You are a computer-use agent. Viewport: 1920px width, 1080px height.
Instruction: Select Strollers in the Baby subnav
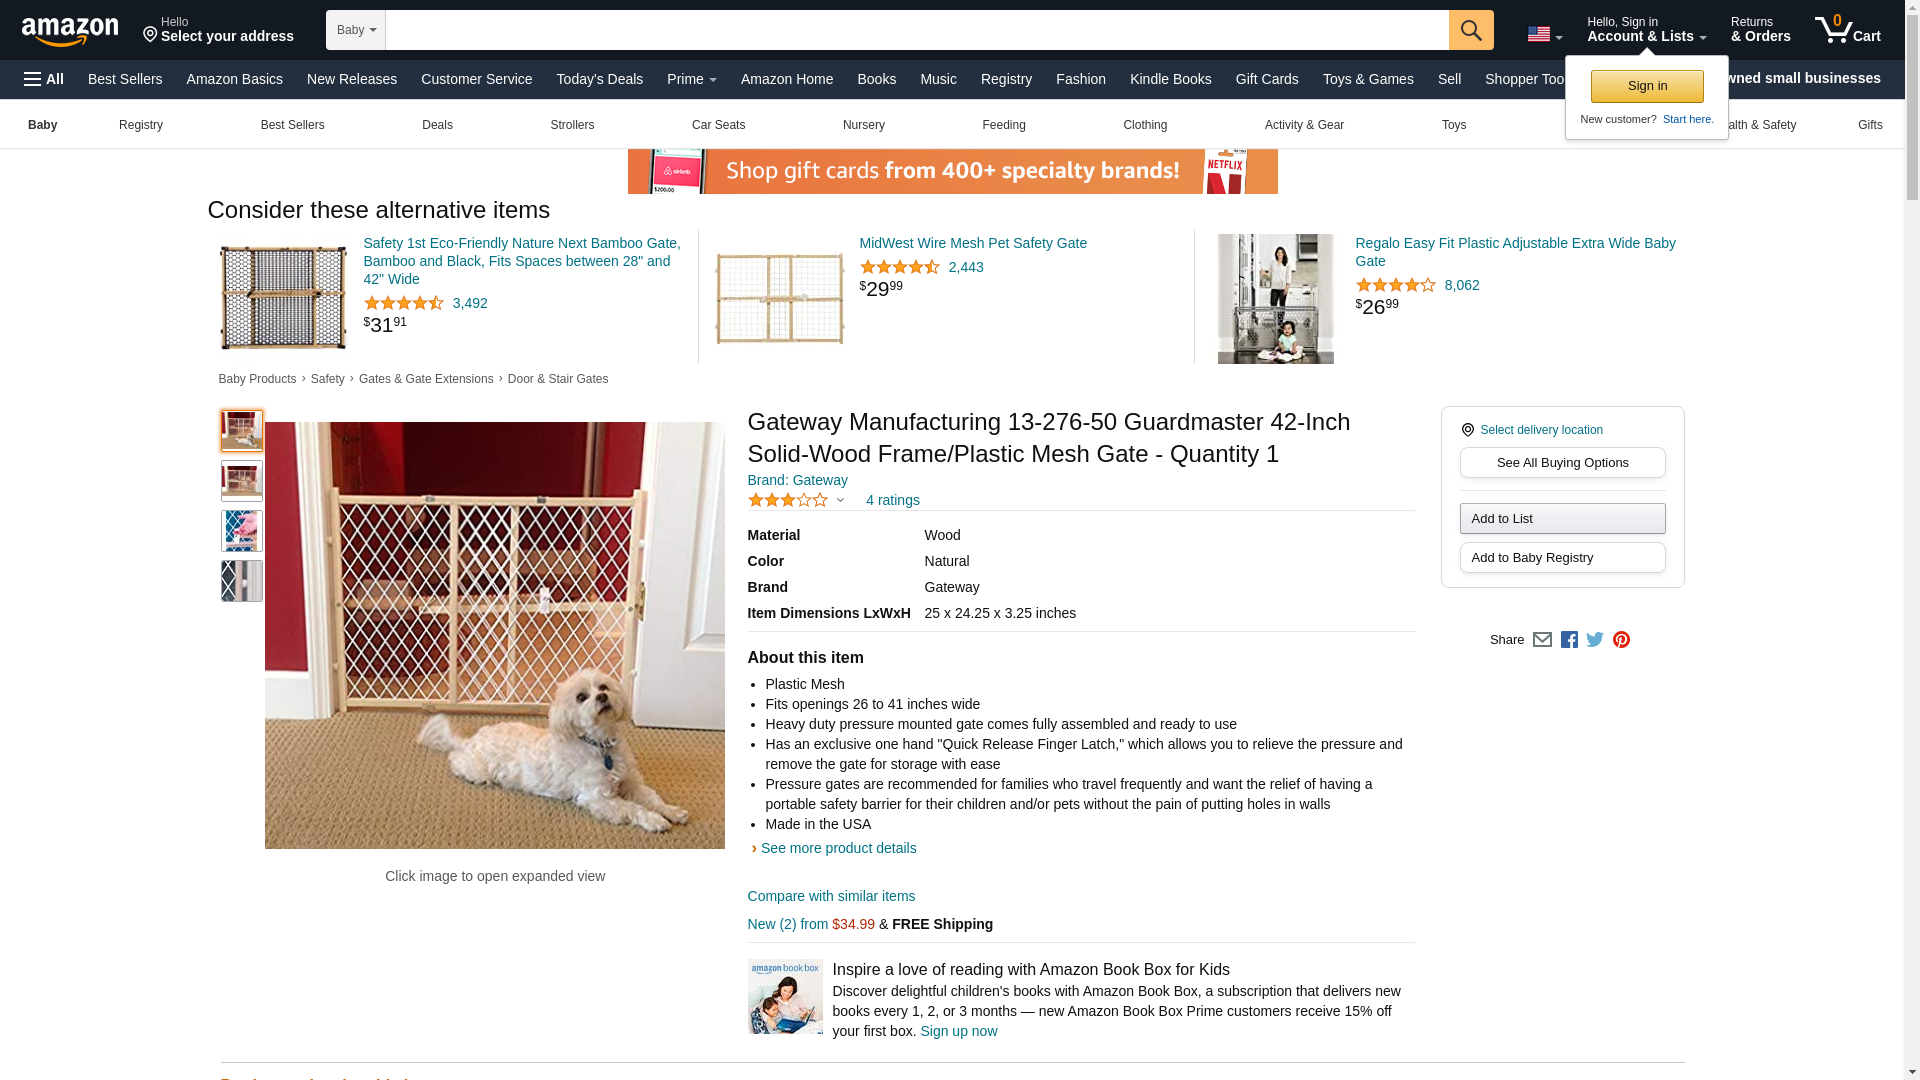(x=572, y=125)
